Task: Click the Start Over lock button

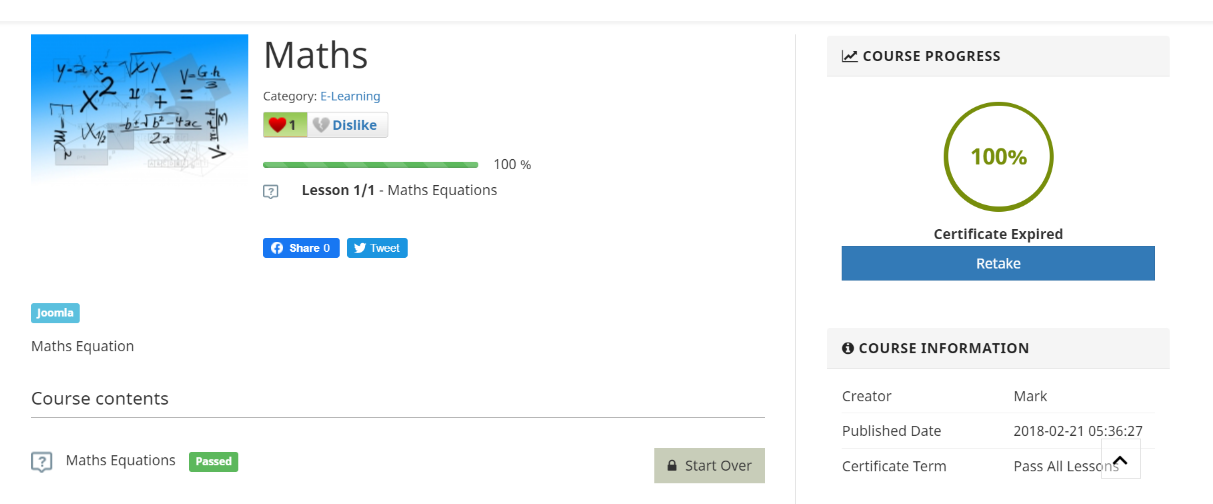Action: [709, 466]
